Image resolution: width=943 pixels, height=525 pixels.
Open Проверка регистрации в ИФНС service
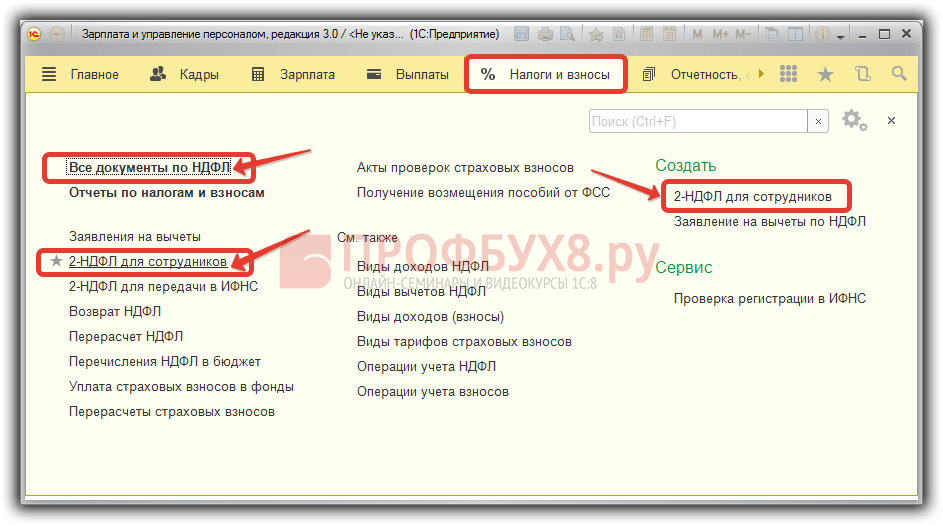769,298
